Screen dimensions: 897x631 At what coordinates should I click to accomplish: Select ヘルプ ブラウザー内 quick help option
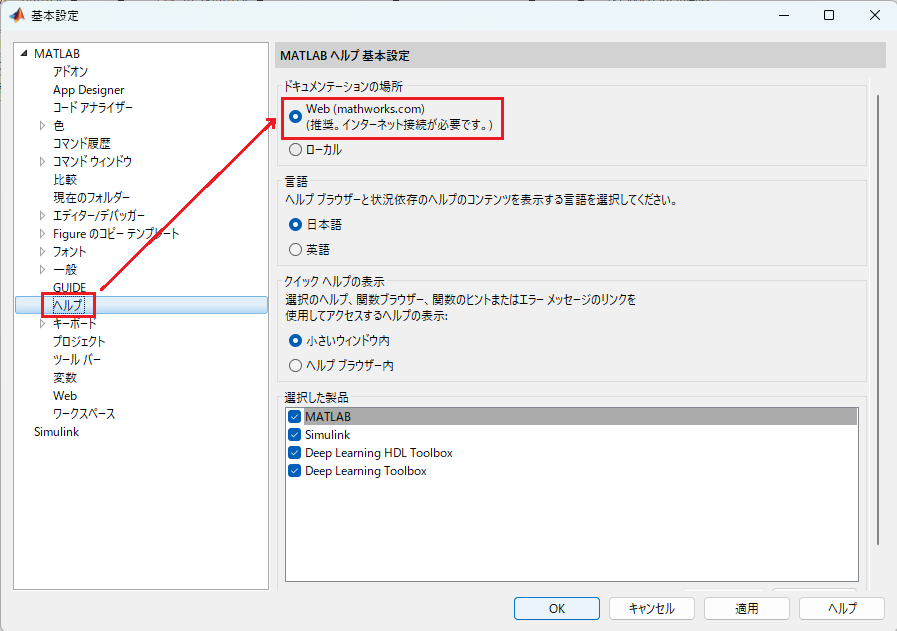pos(295,366)
